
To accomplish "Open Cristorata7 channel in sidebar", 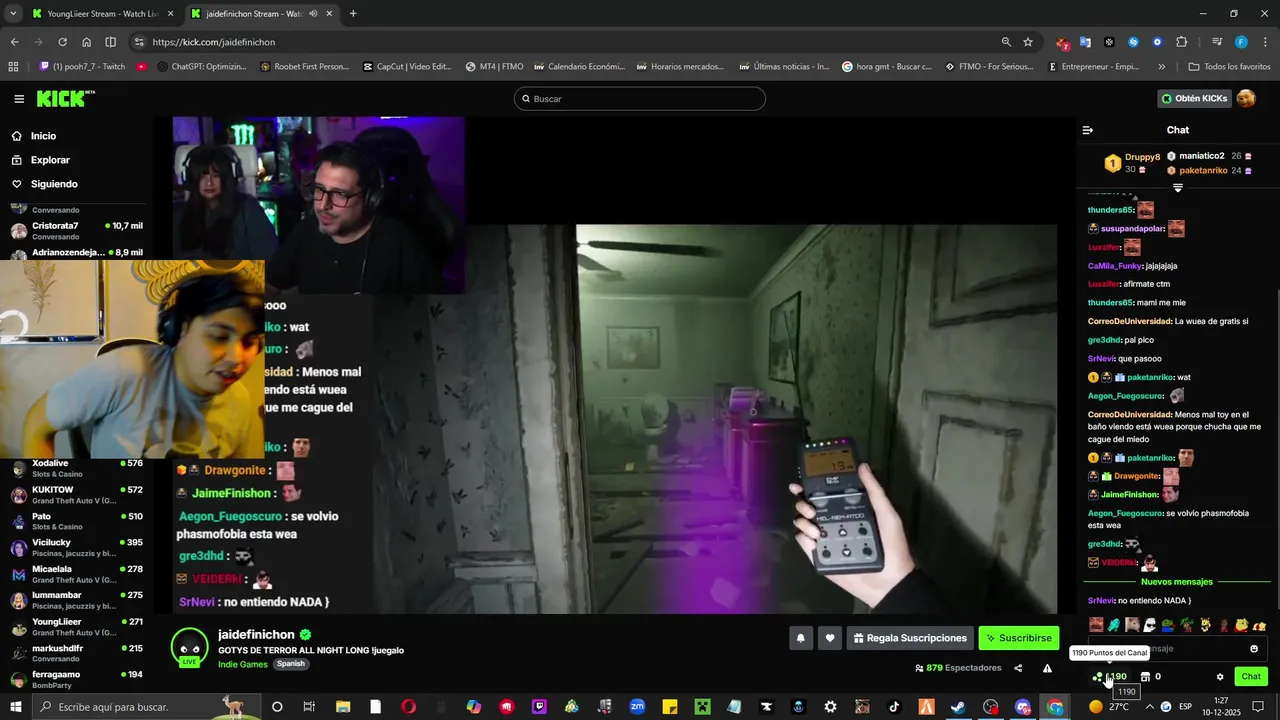I will [78, 231].
